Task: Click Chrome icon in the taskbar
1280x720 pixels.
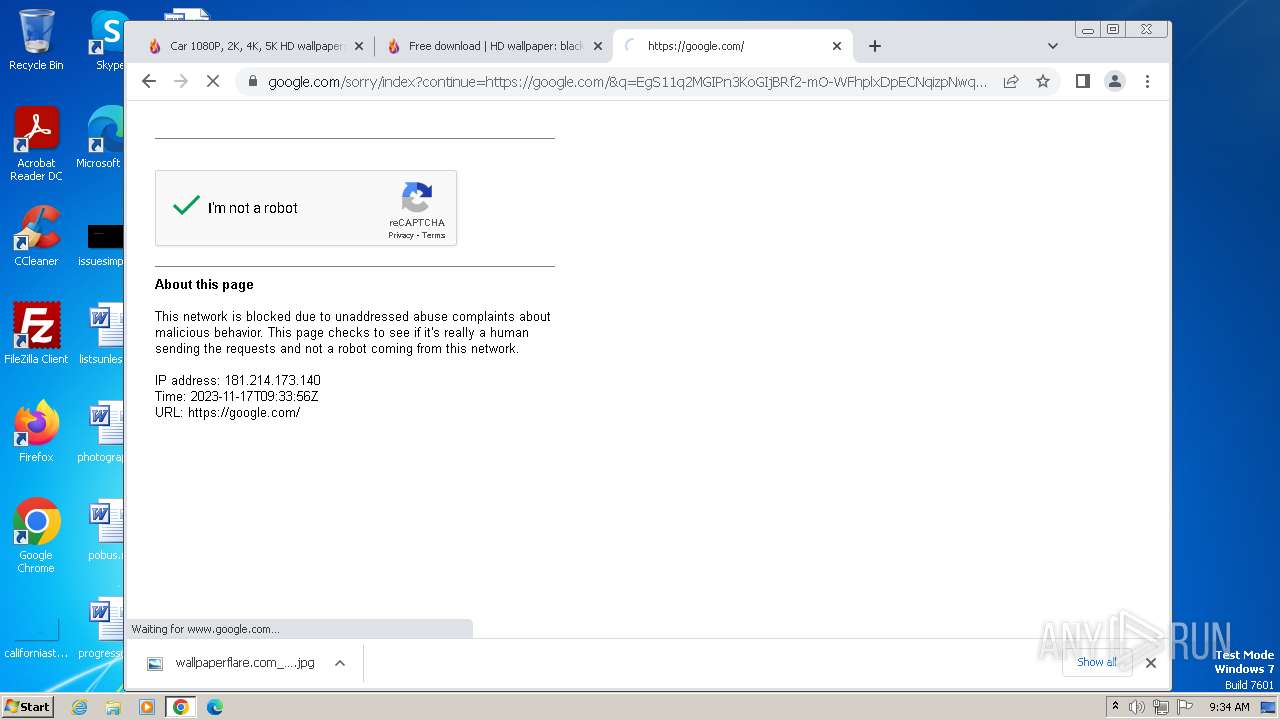Action: [x=181, y=707]
